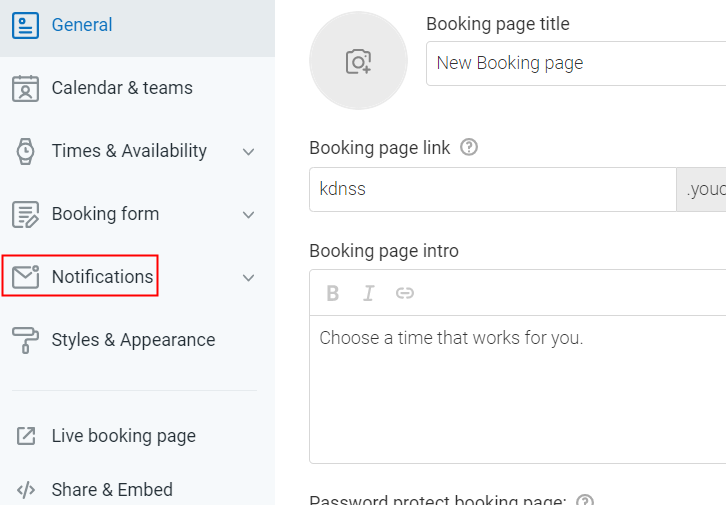The width and height of the screenshot is (726, 505).
Task: Click the Times & Availability watch icon
Action: [x=25, y=151]
